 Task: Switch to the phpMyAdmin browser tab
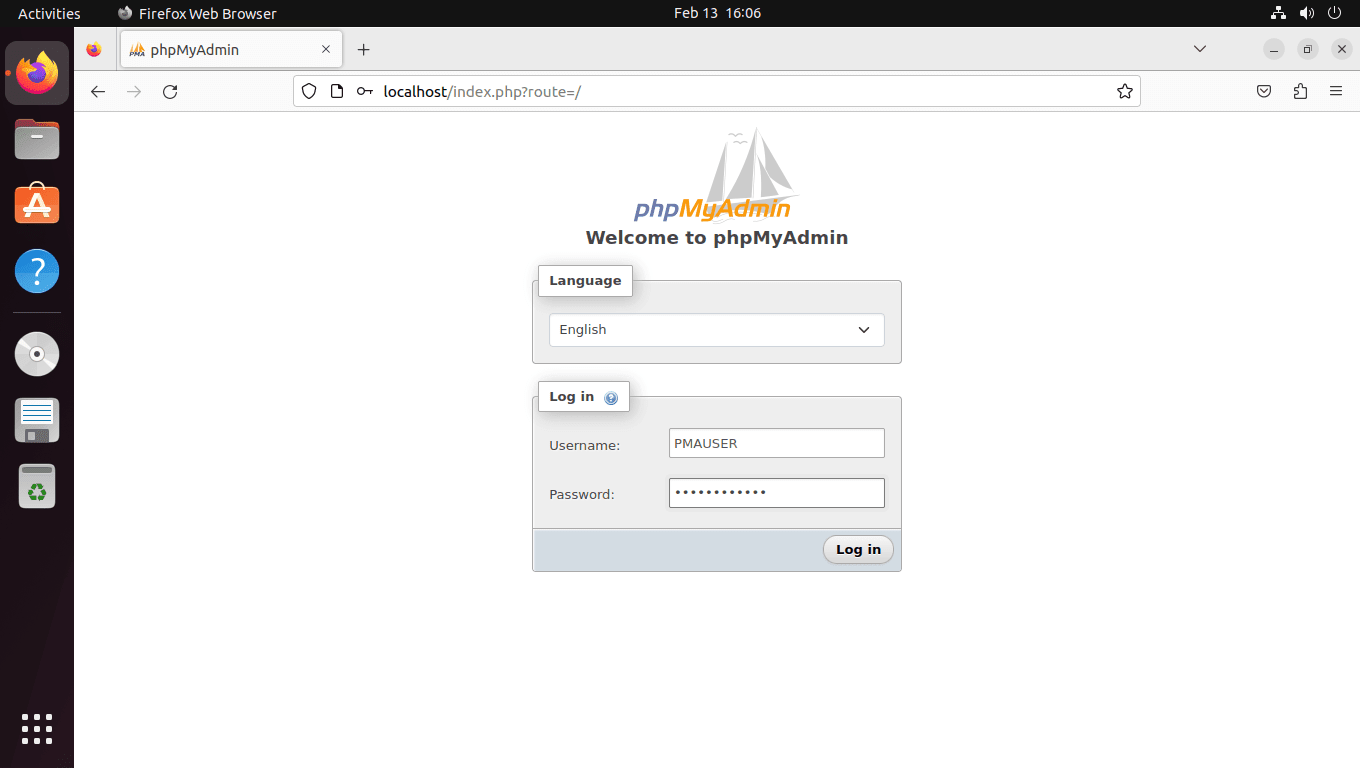pos(220,49)
